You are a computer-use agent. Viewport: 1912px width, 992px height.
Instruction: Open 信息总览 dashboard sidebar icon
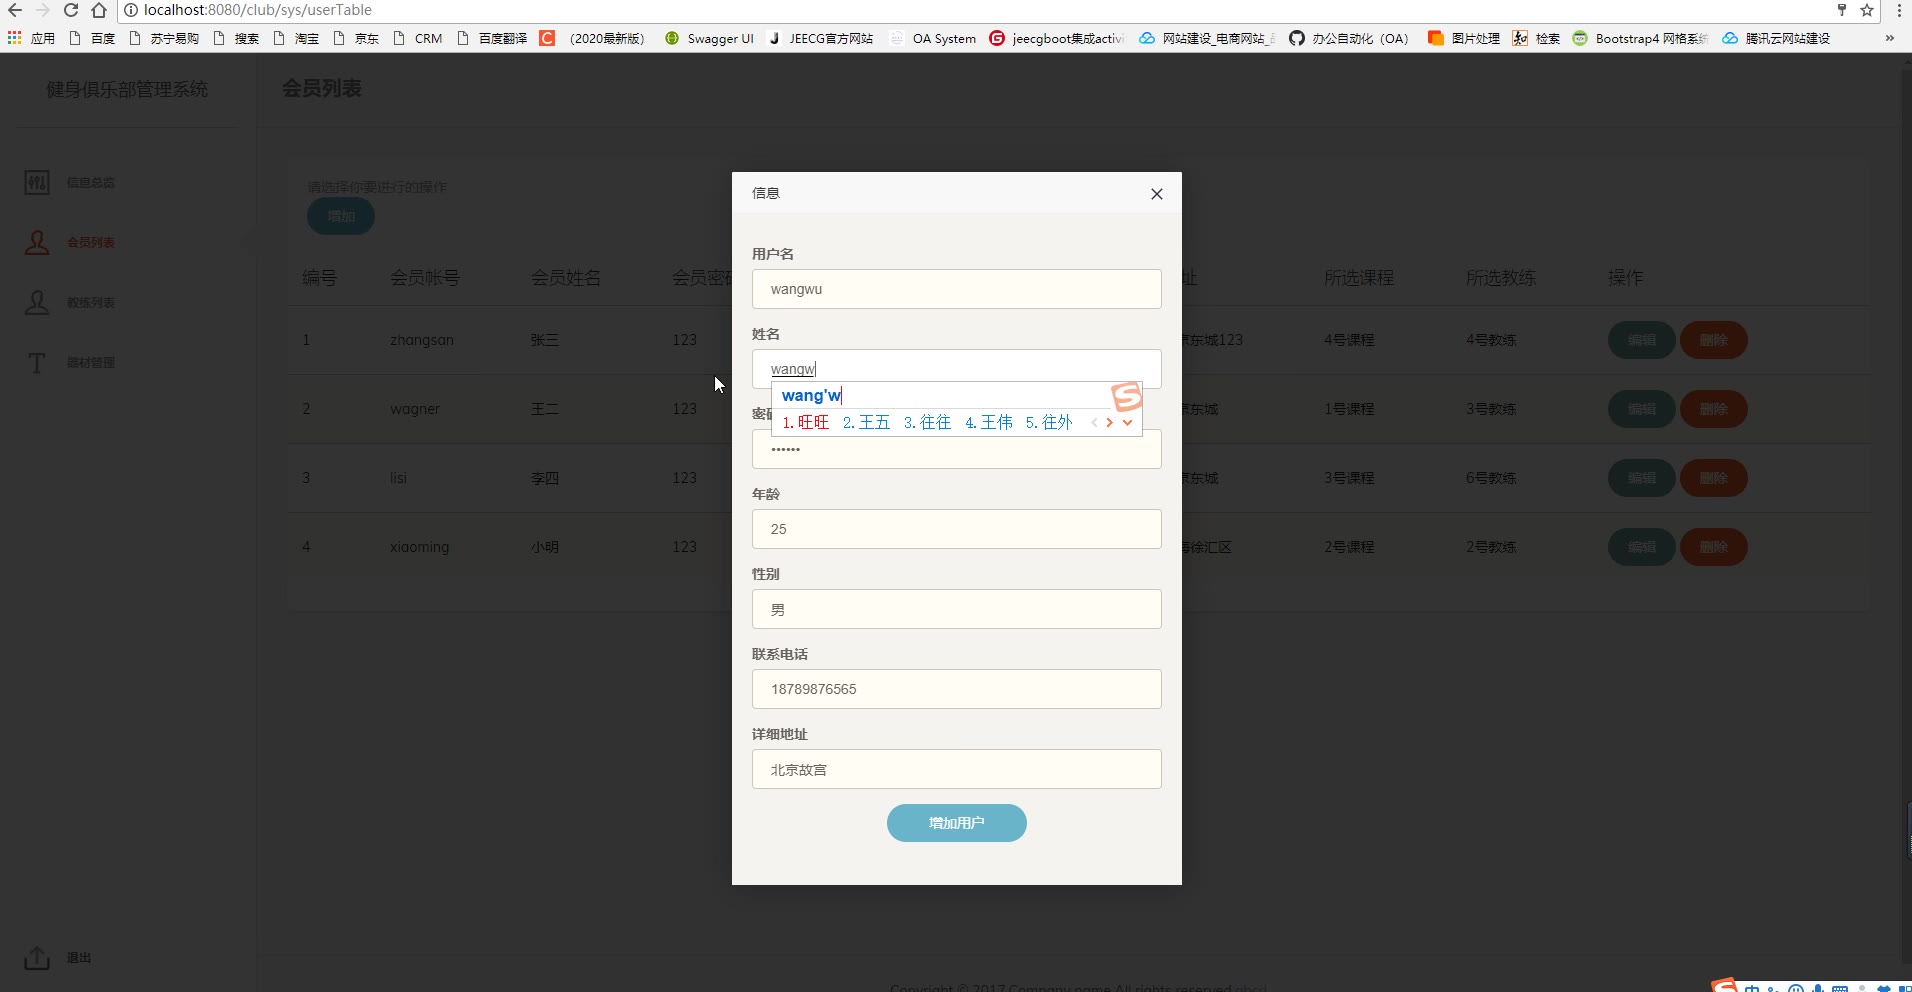tap(37, 182)
